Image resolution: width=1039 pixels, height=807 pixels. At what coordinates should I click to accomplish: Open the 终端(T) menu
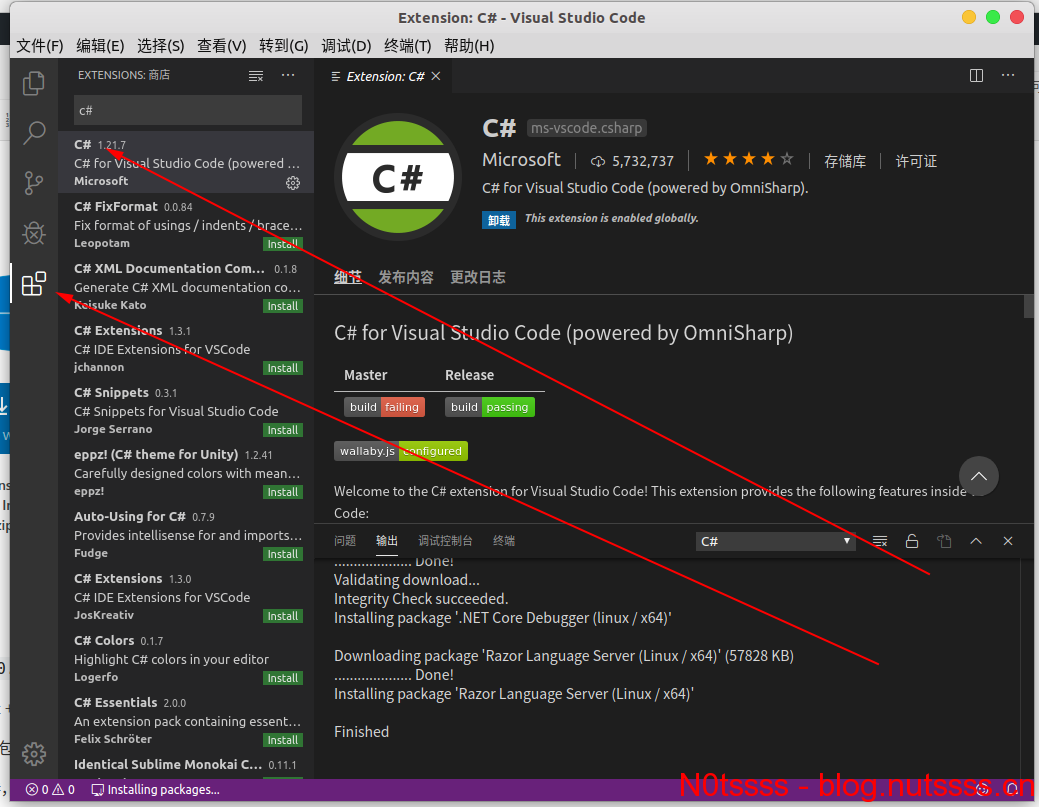[408, 46]
